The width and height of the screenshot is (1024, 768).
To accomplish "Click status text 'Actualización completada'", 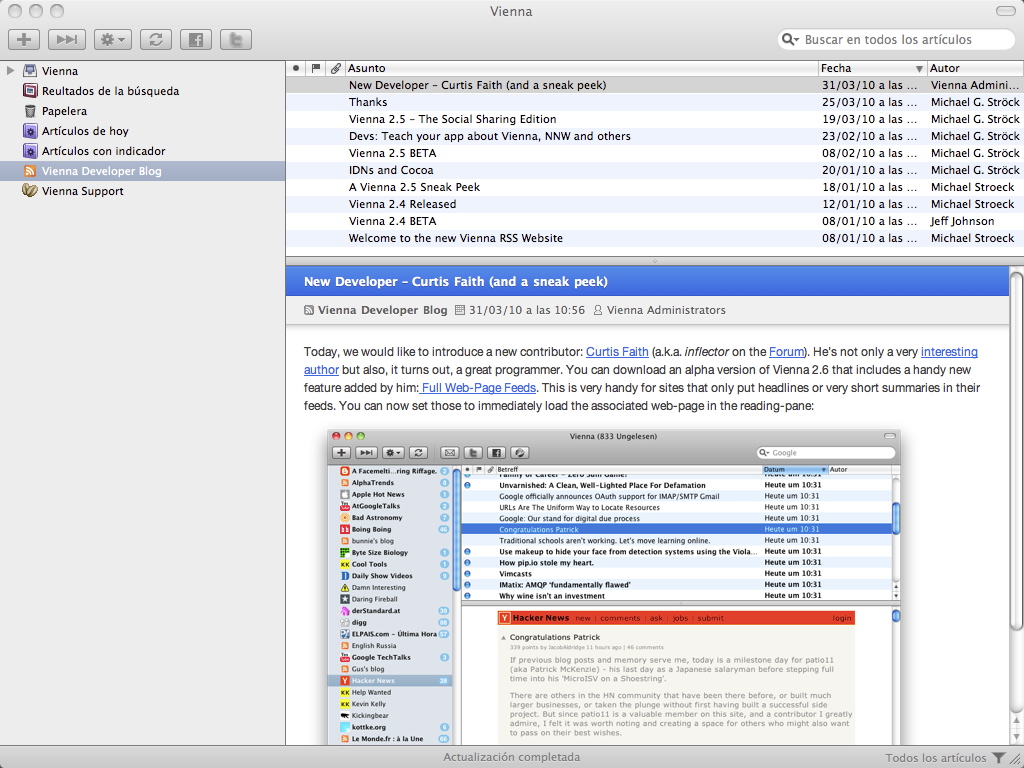I will [511, 757].
